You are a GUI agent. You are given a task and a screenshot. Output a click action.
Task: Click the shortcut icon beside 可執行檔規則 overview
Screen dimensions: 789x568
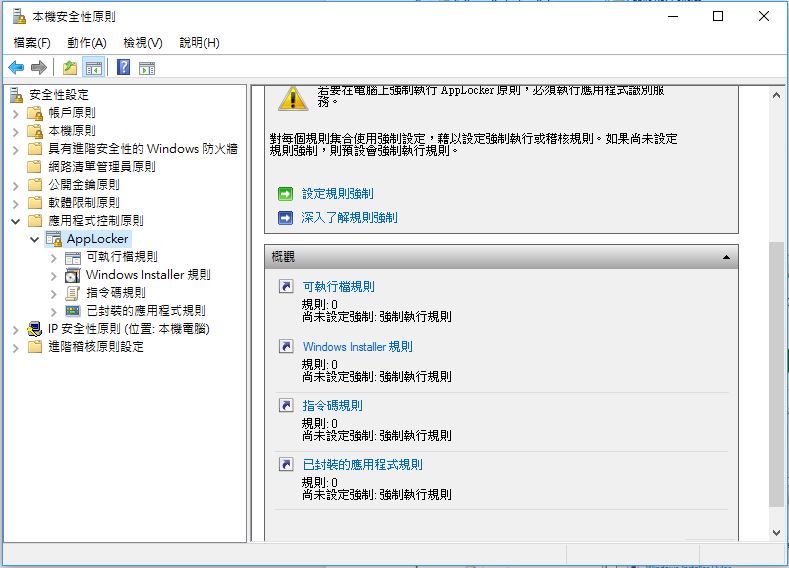(286, 286)
